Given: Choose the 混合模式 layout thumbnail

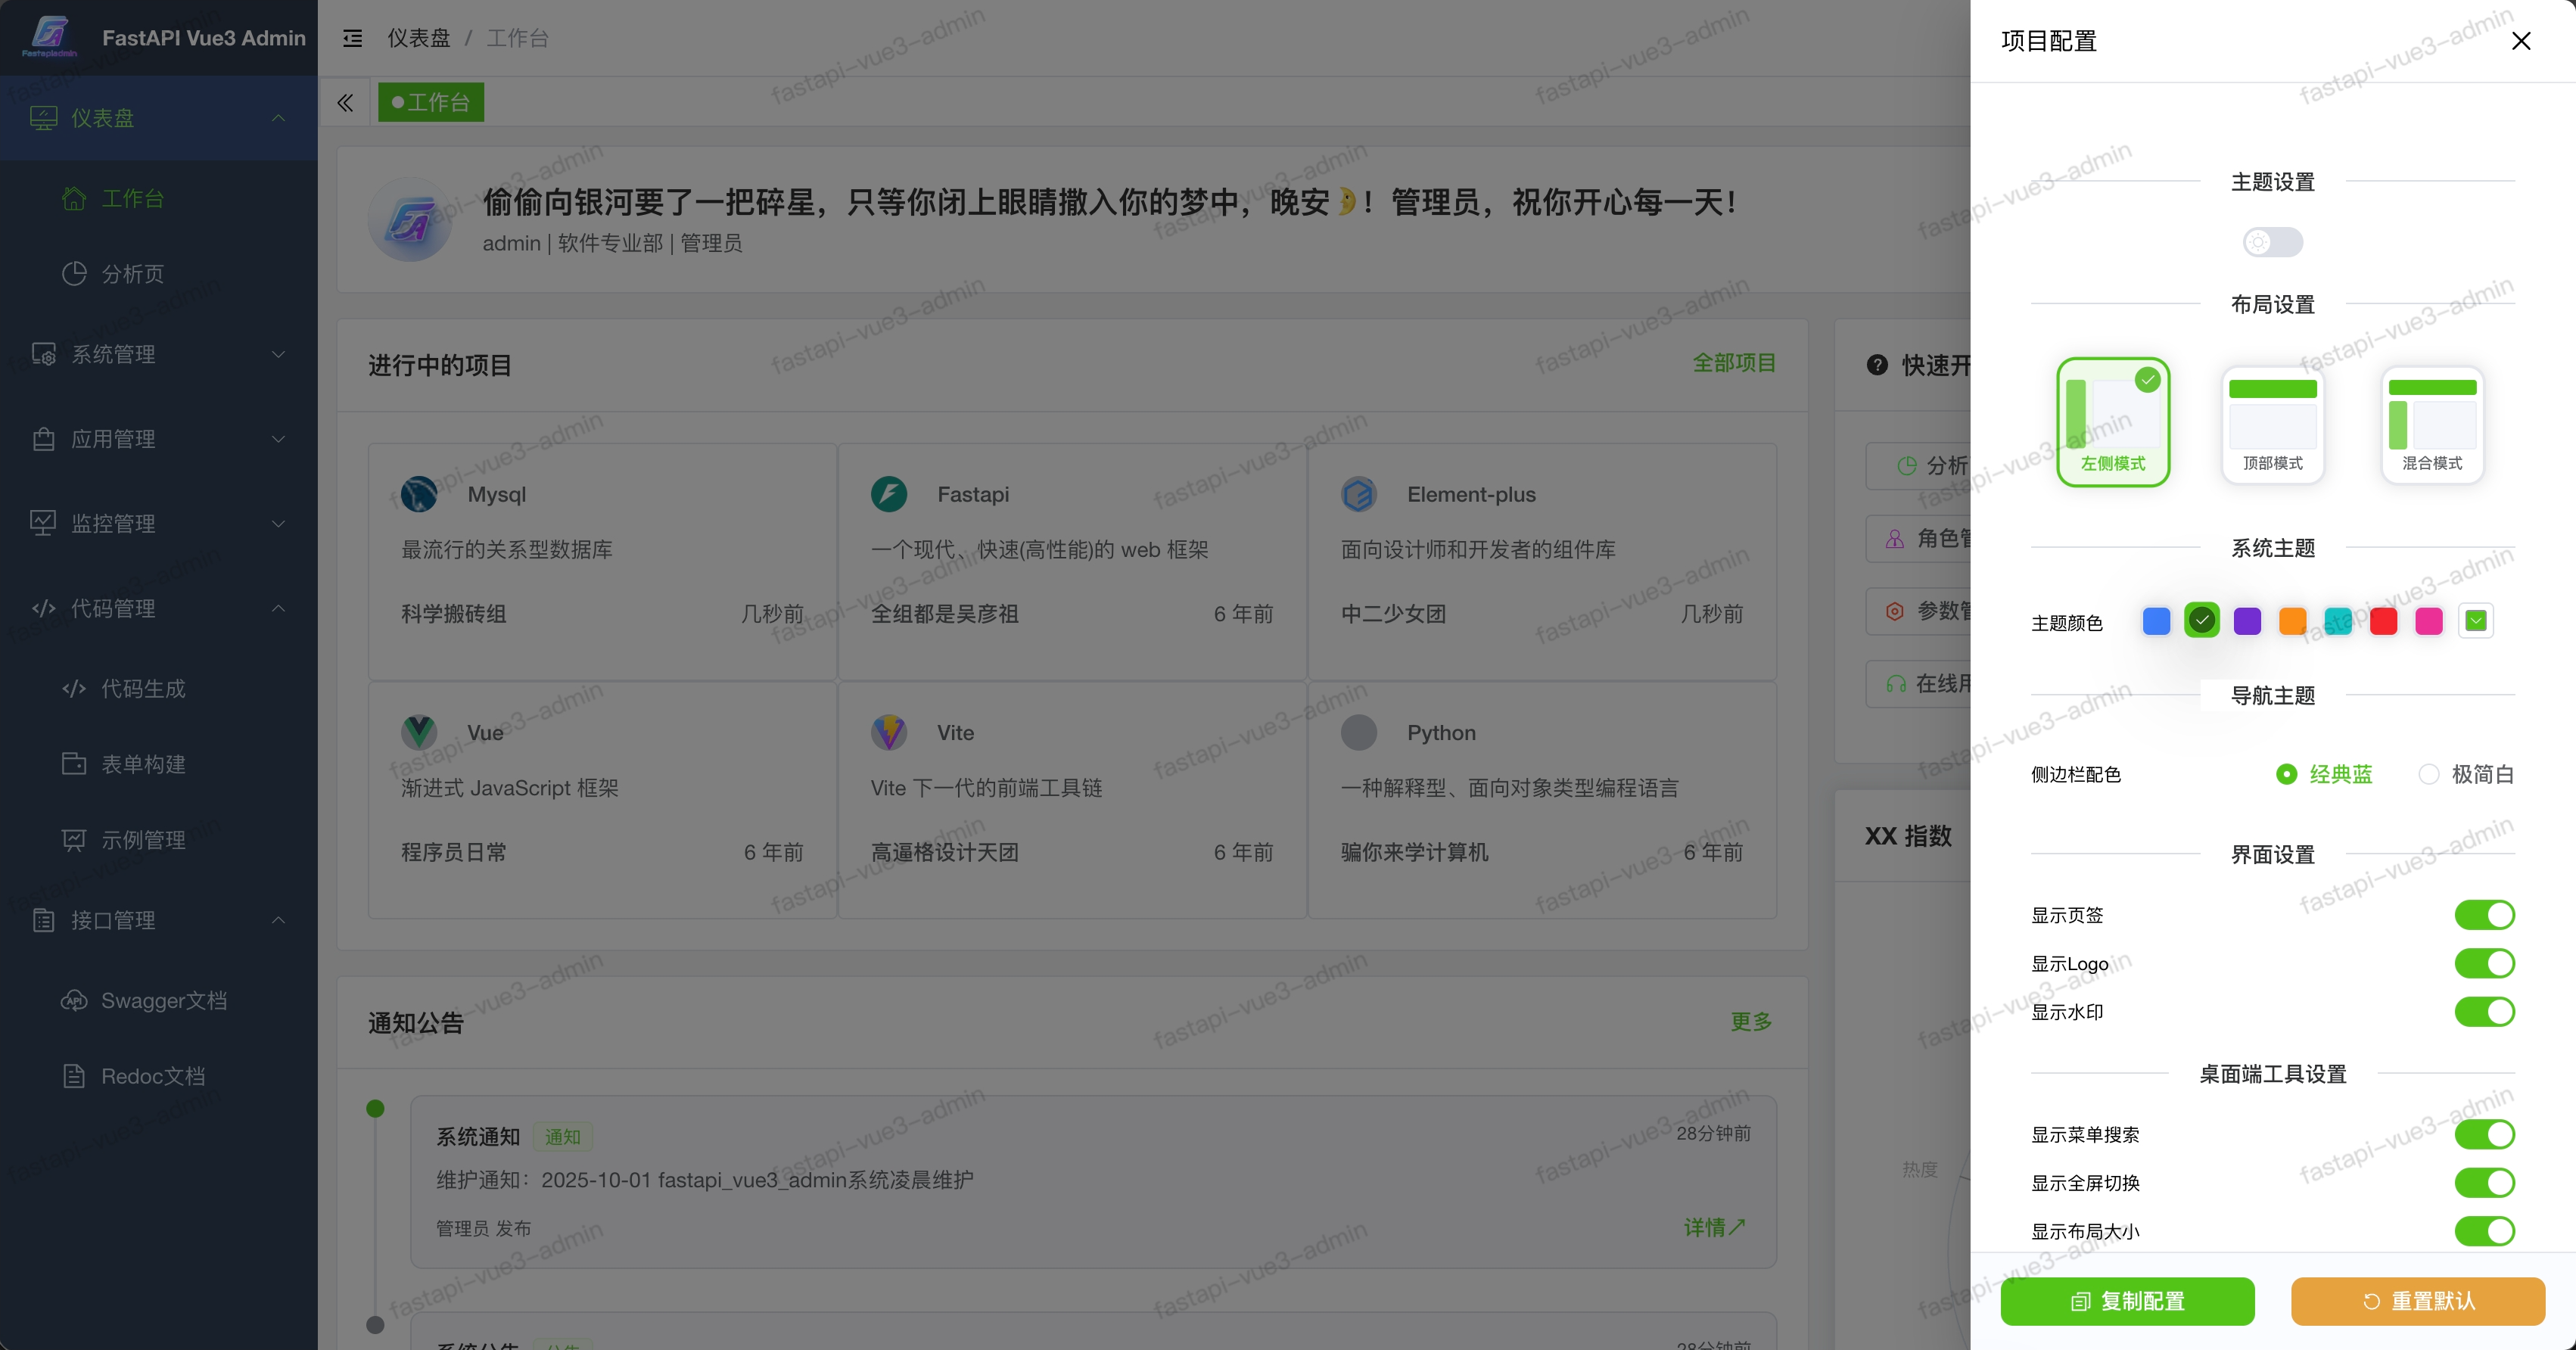Looking at the screenshot, I should (2432, 424).
